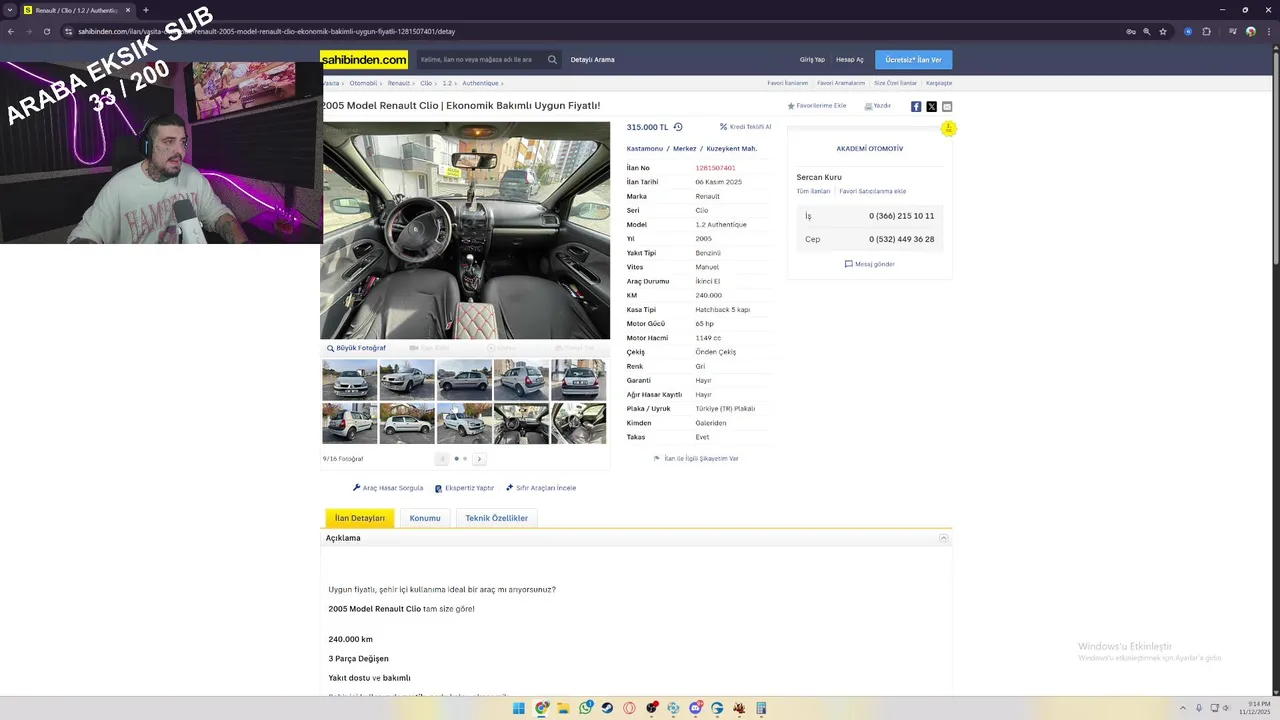
Task: Share the listing on Facebook
Action: click(x=916, y=106)
